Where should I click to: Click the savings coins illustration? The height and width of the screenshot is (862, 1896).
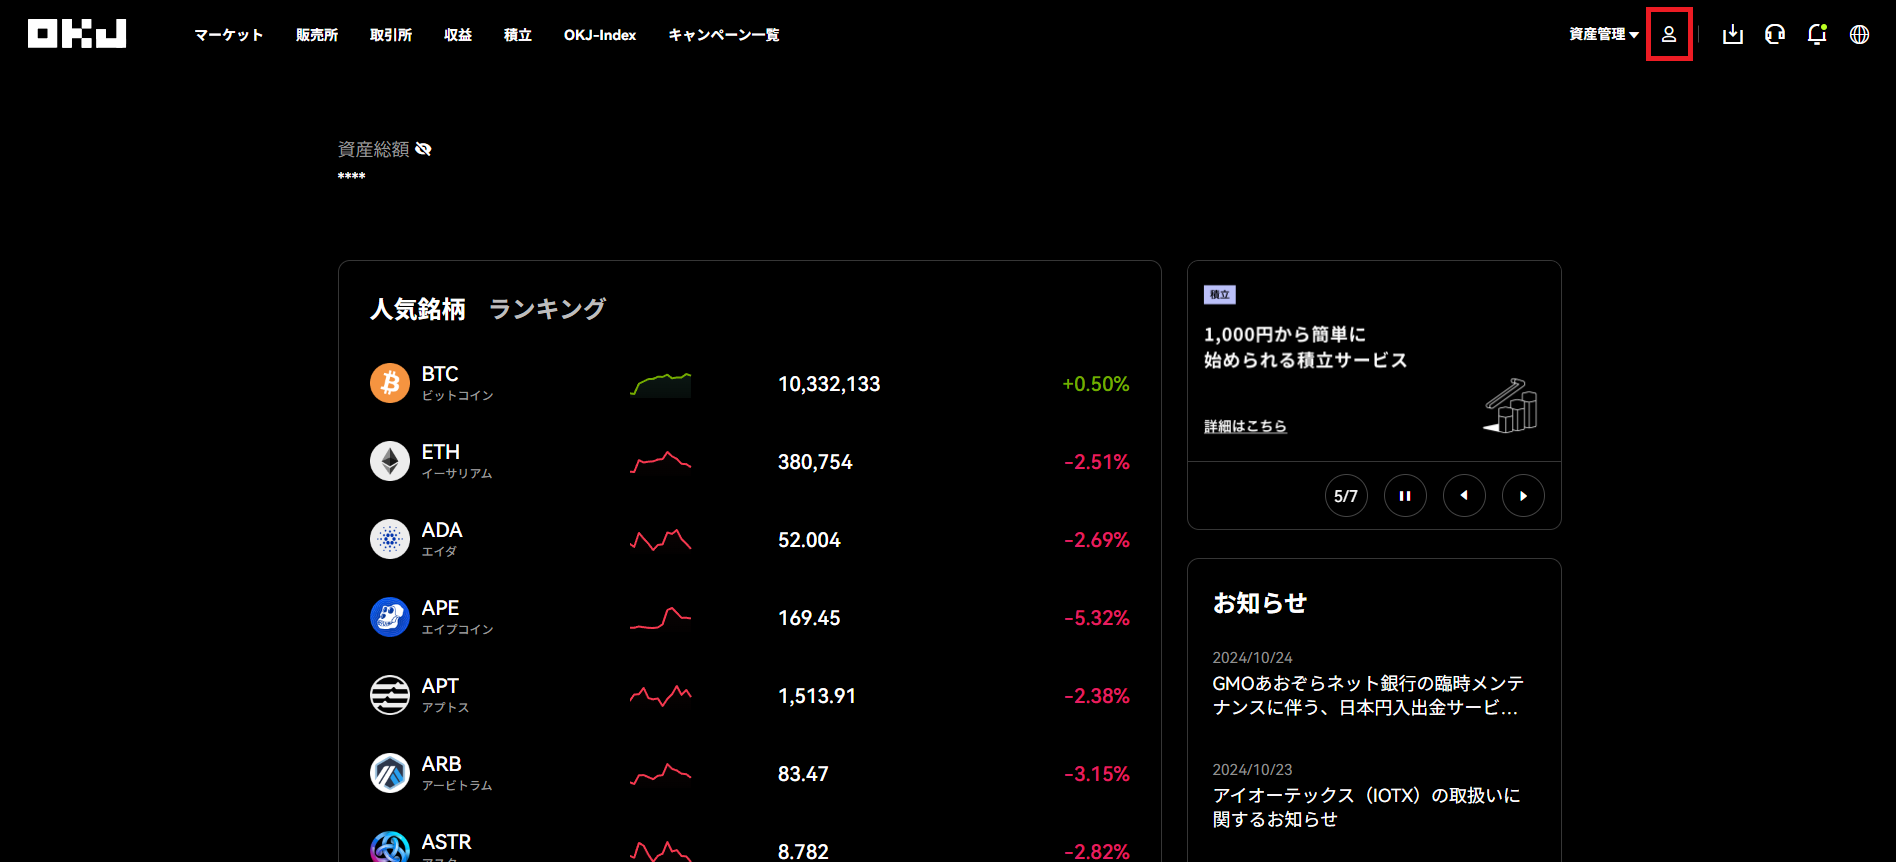pos(1511,405)
